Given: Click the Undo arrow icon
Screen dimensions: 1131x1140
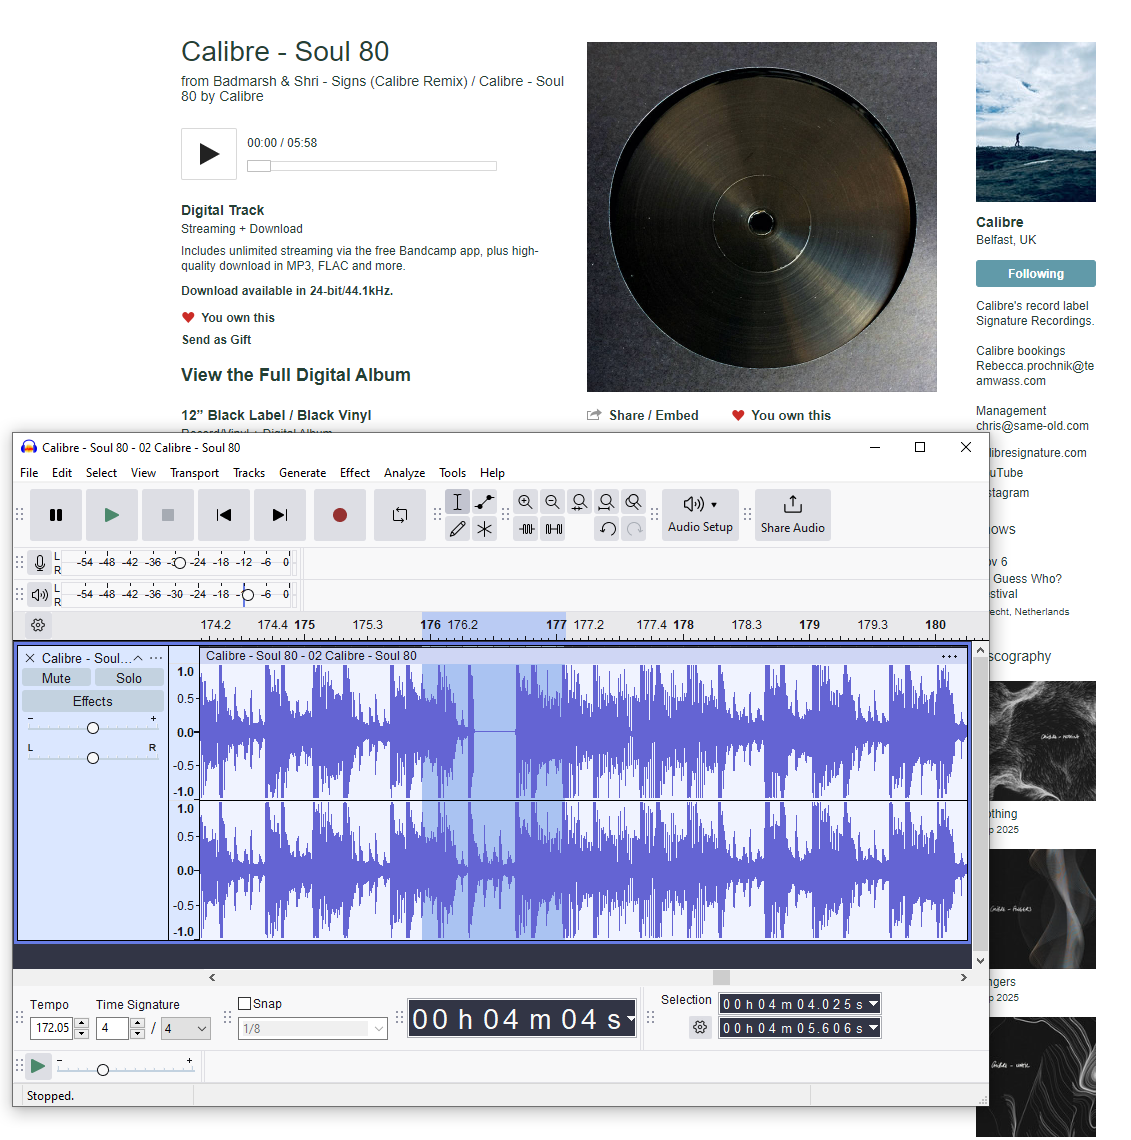Looking at the screenshot, I should click(607, 529).
